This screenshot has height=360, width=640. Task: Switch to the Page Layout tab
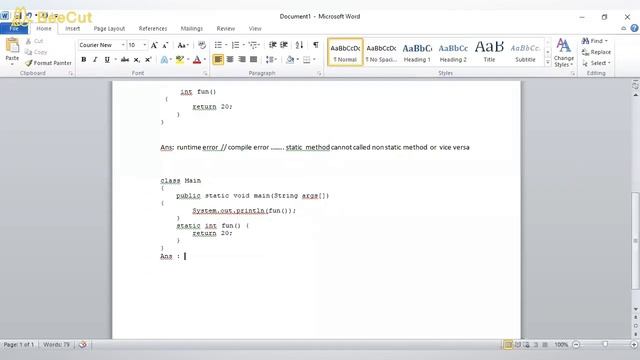[109, 29]
